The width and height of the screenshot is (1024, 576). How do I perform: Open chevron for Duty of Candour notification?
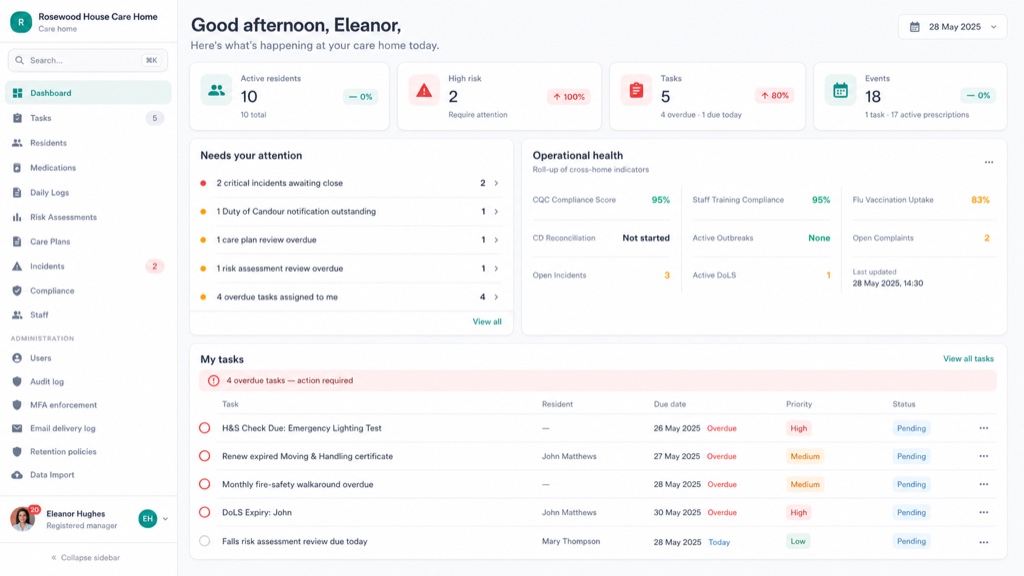point(496,212)
